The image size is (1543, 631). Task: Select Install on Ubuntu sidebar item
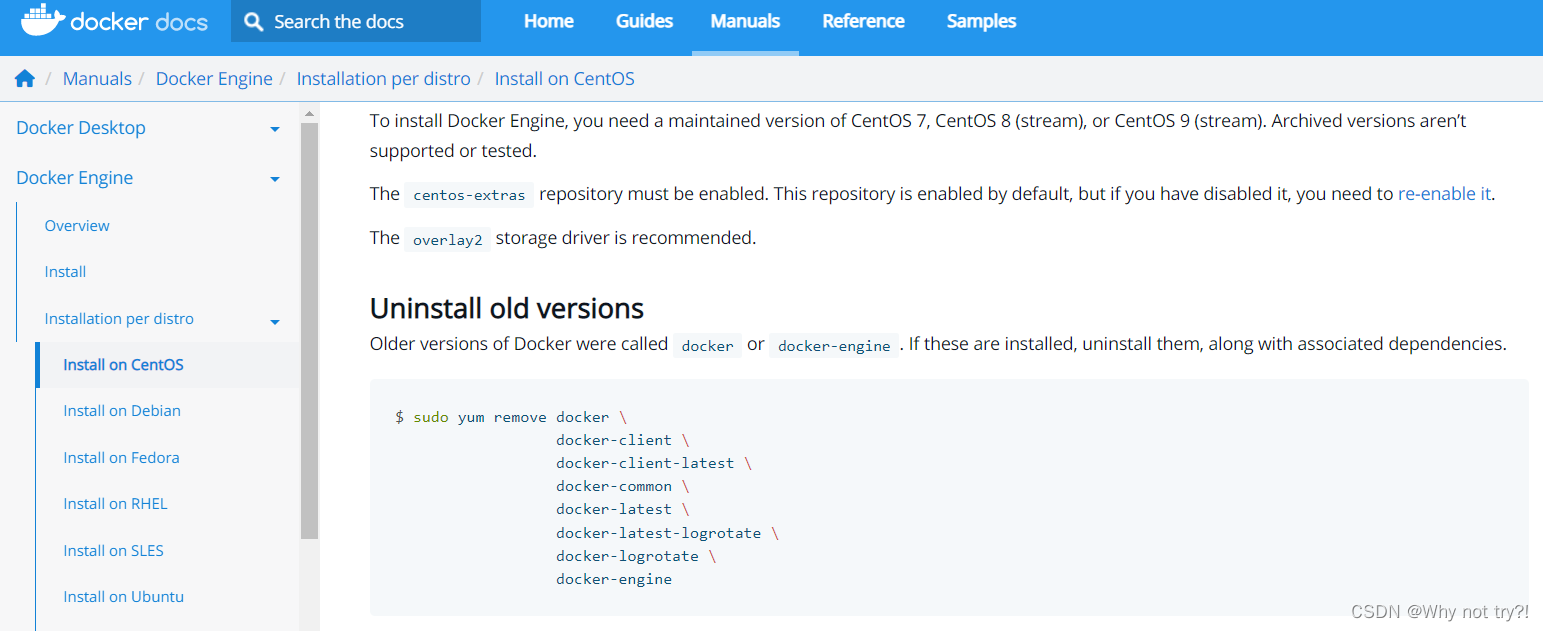click(x=123, y=597)
